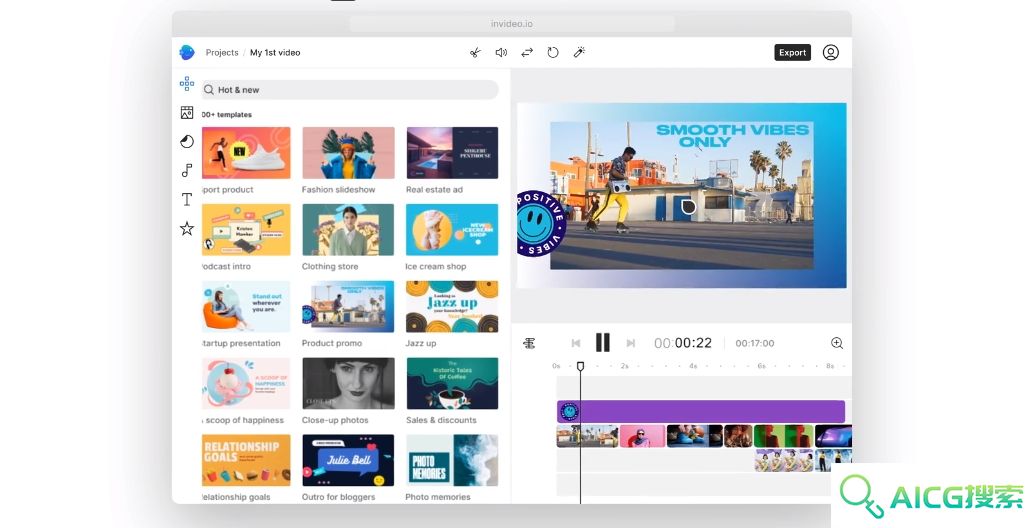Click the Export button
This screenshot has width=1031, height=528.
pos(792,53)
